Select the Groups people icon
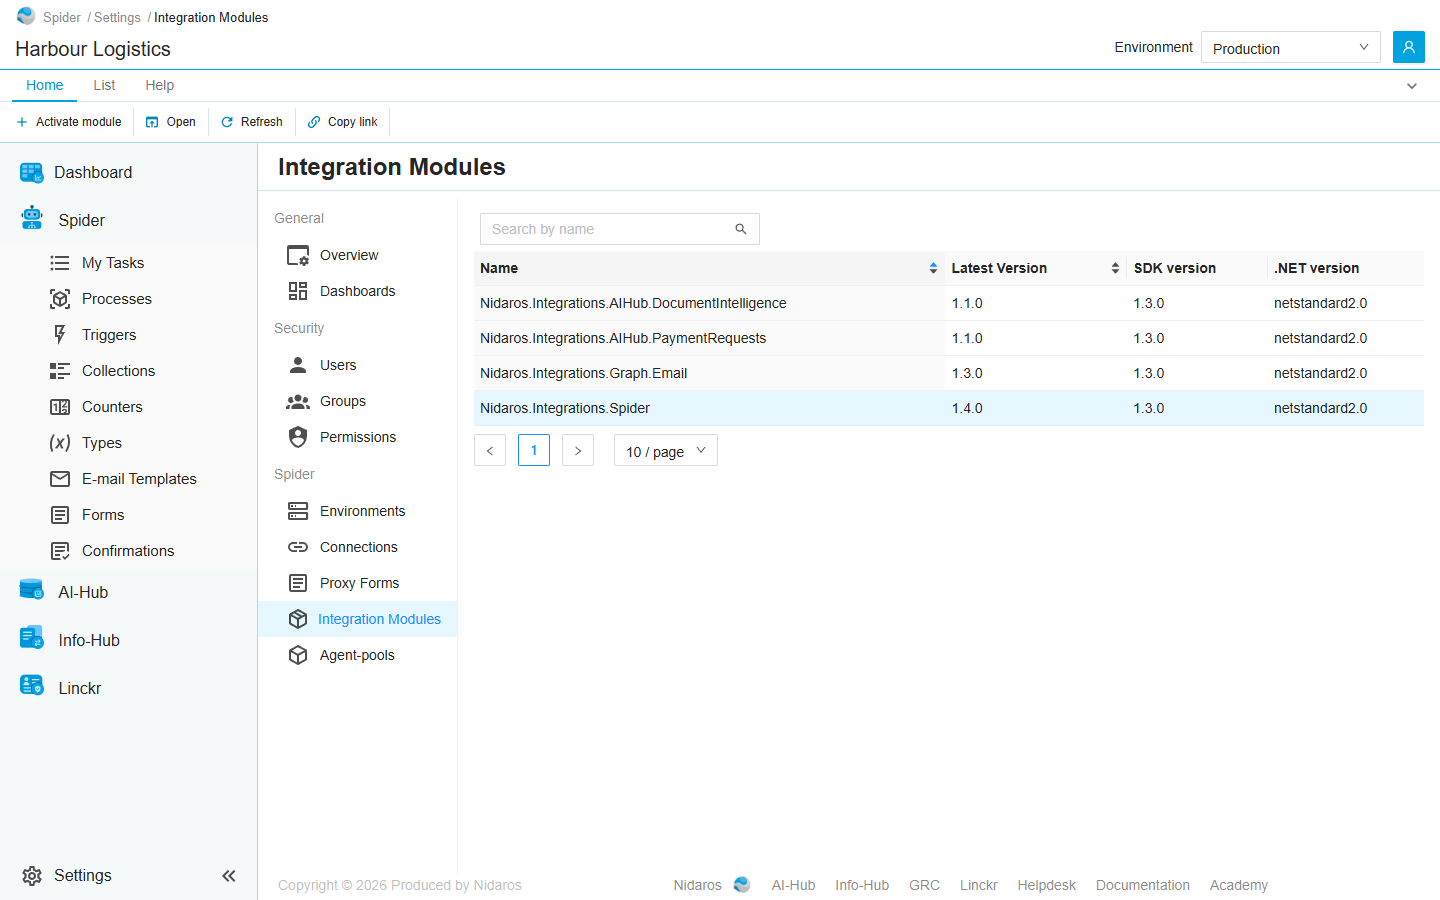 pos(298,401)
